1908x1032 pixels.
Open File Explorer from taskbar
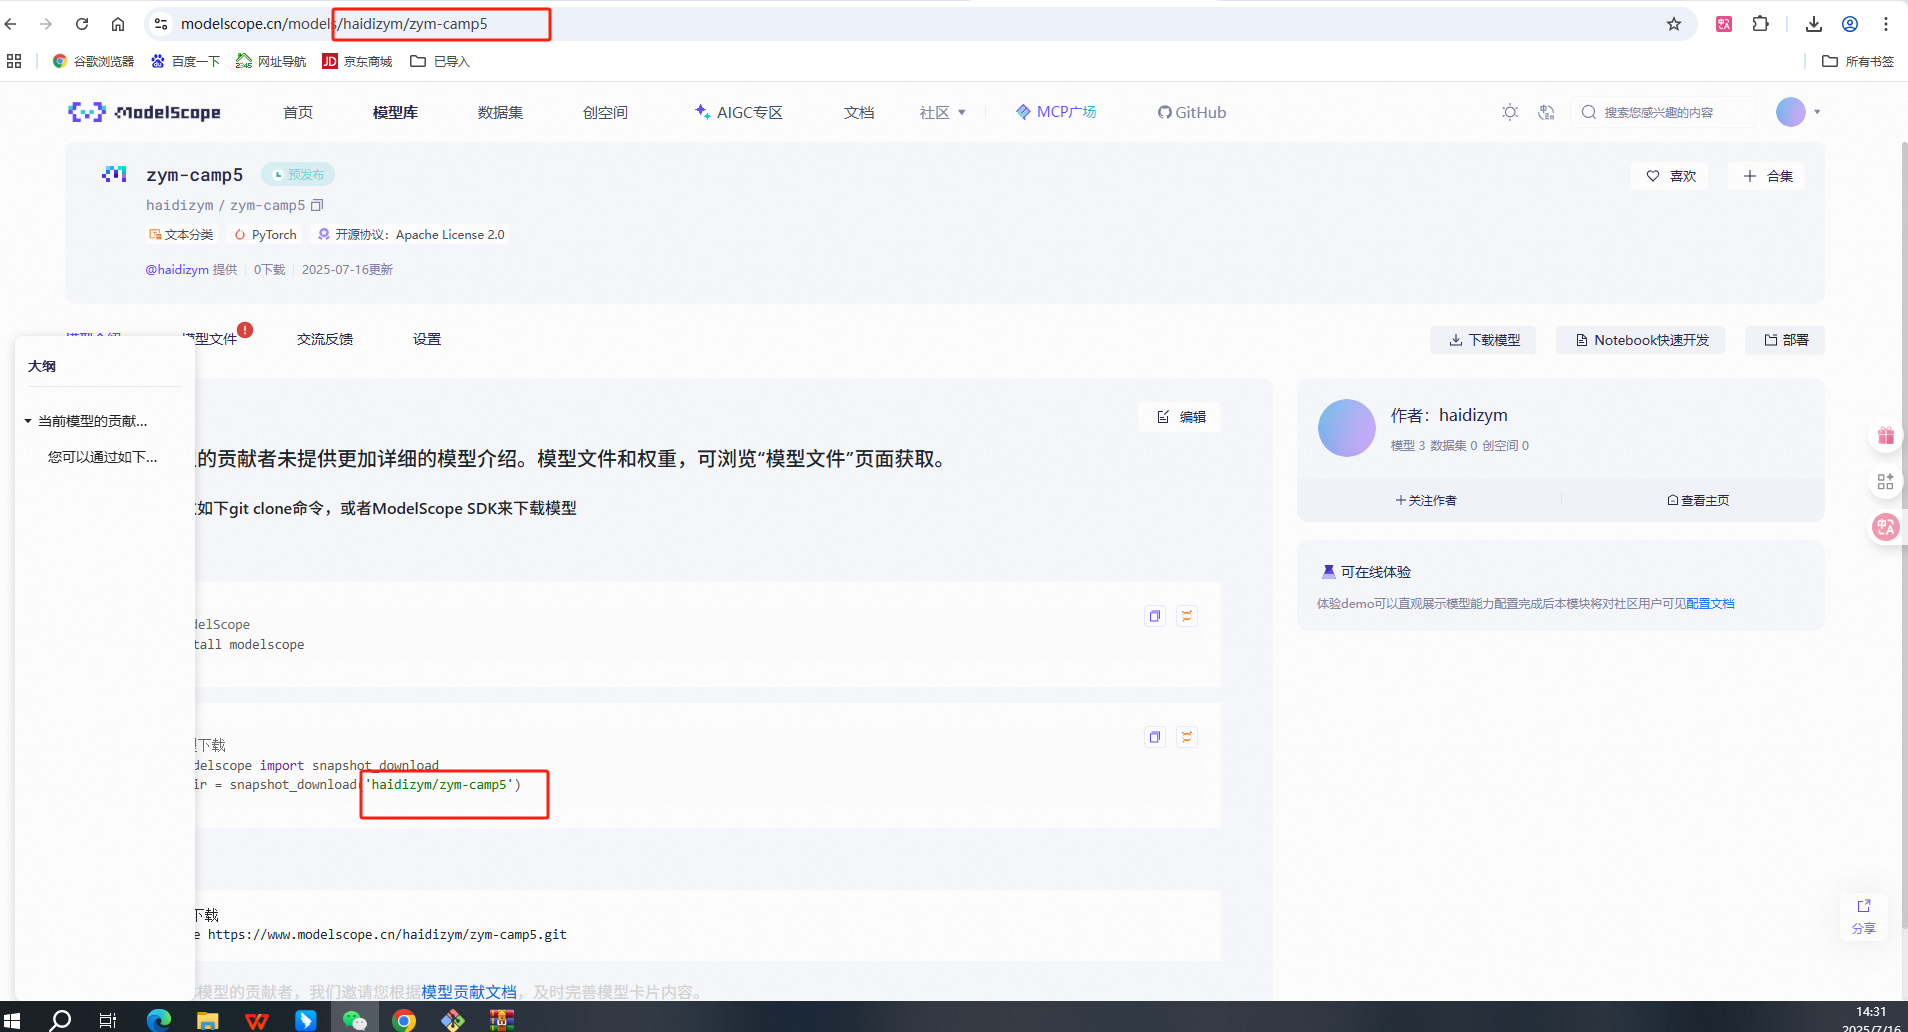pos(208,1020)
